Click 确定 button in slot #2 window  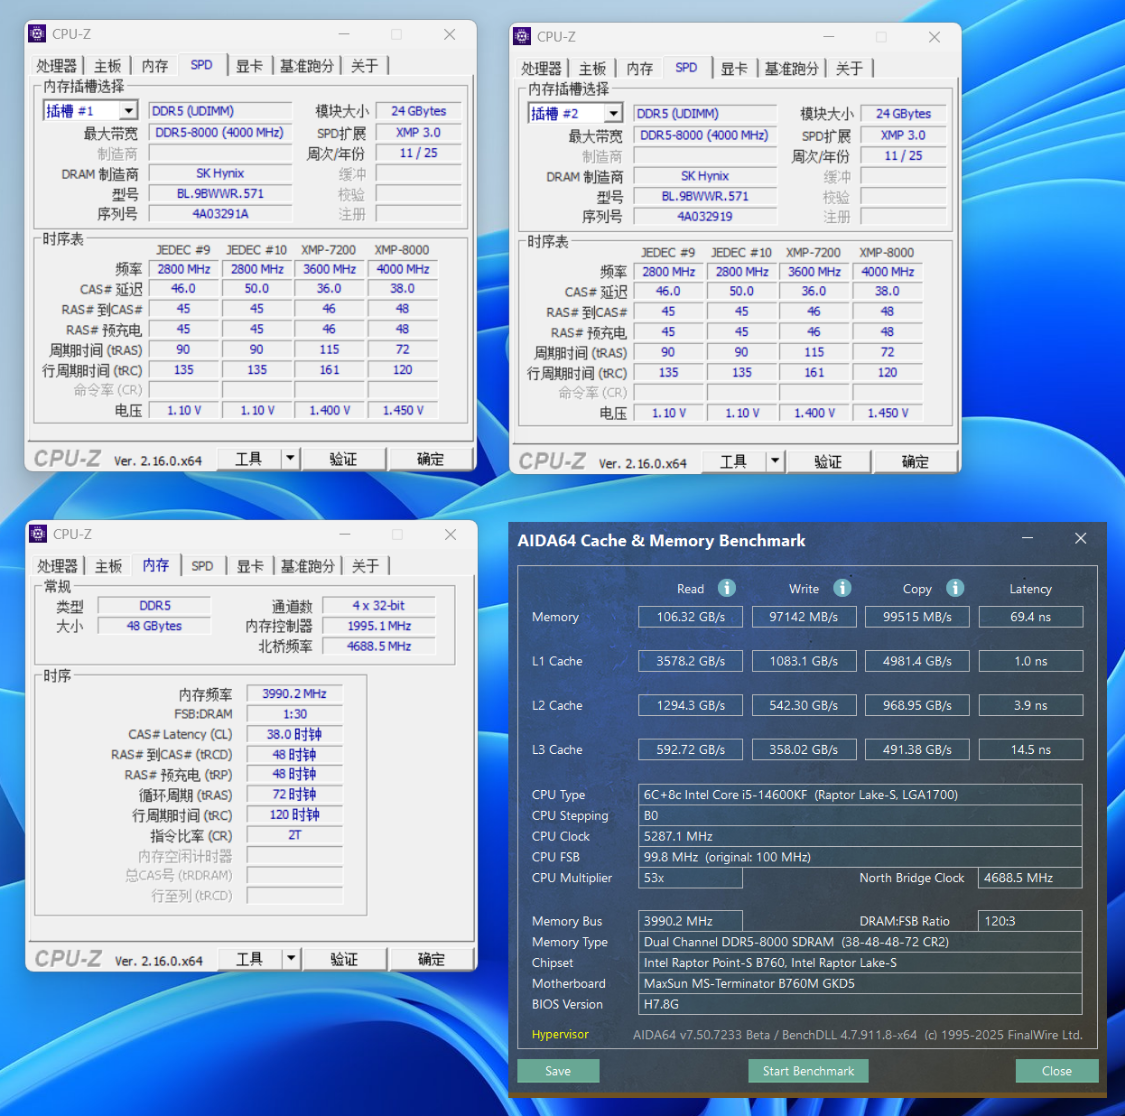pyautogui.click(x=915, y=461)
